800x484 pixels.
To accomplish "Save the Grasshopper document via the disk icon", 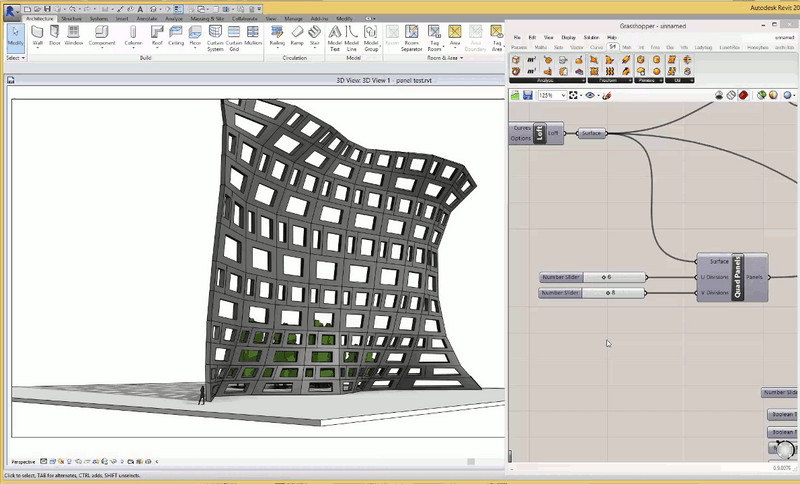I will click(x=527, y=96).
